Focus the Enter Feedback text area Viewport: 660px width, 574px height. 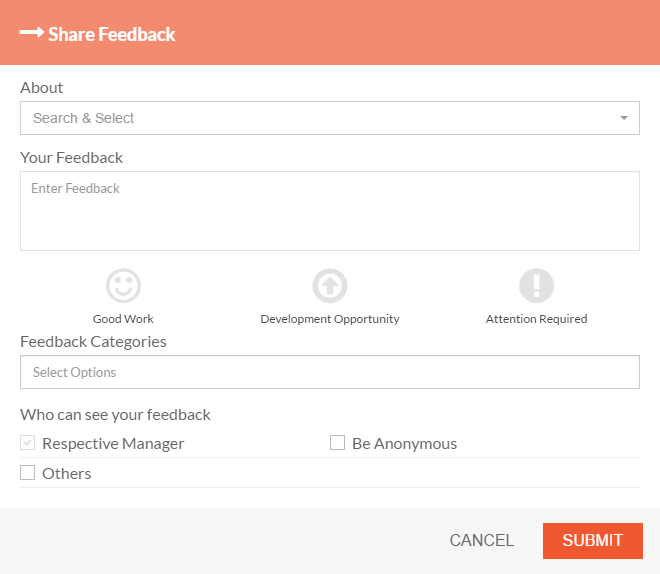330,211
